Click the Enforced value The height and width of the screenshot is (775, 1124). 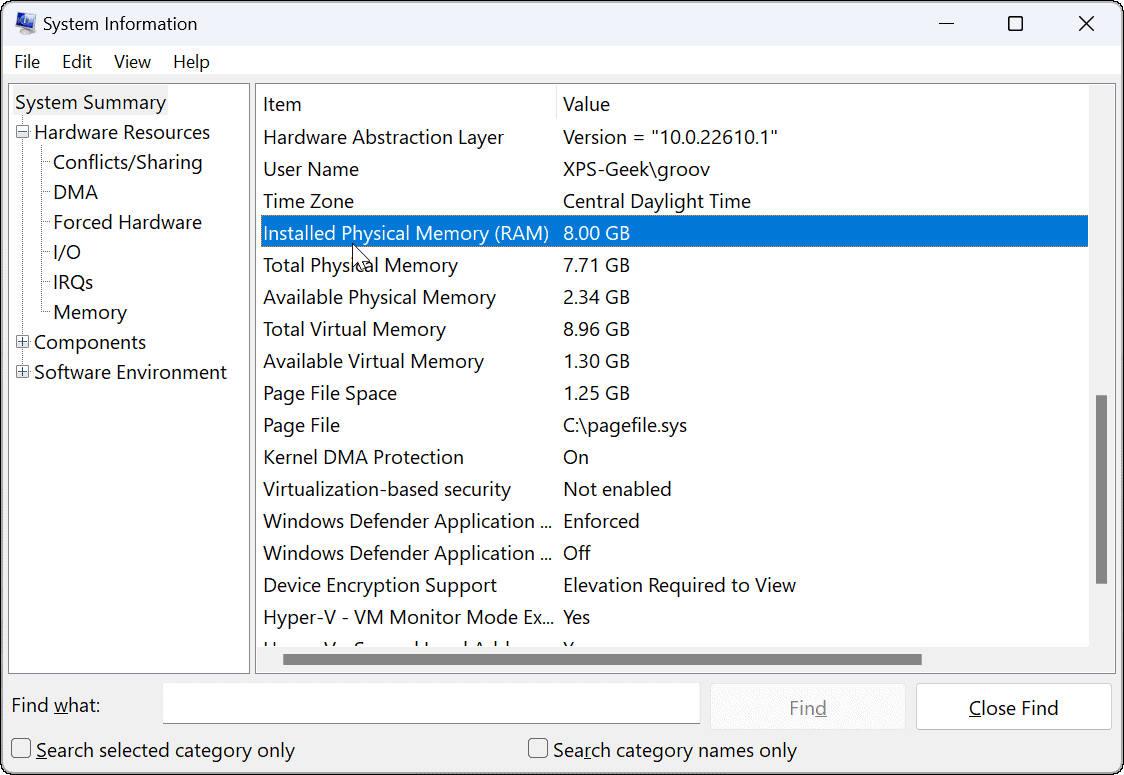click(601, 521)
